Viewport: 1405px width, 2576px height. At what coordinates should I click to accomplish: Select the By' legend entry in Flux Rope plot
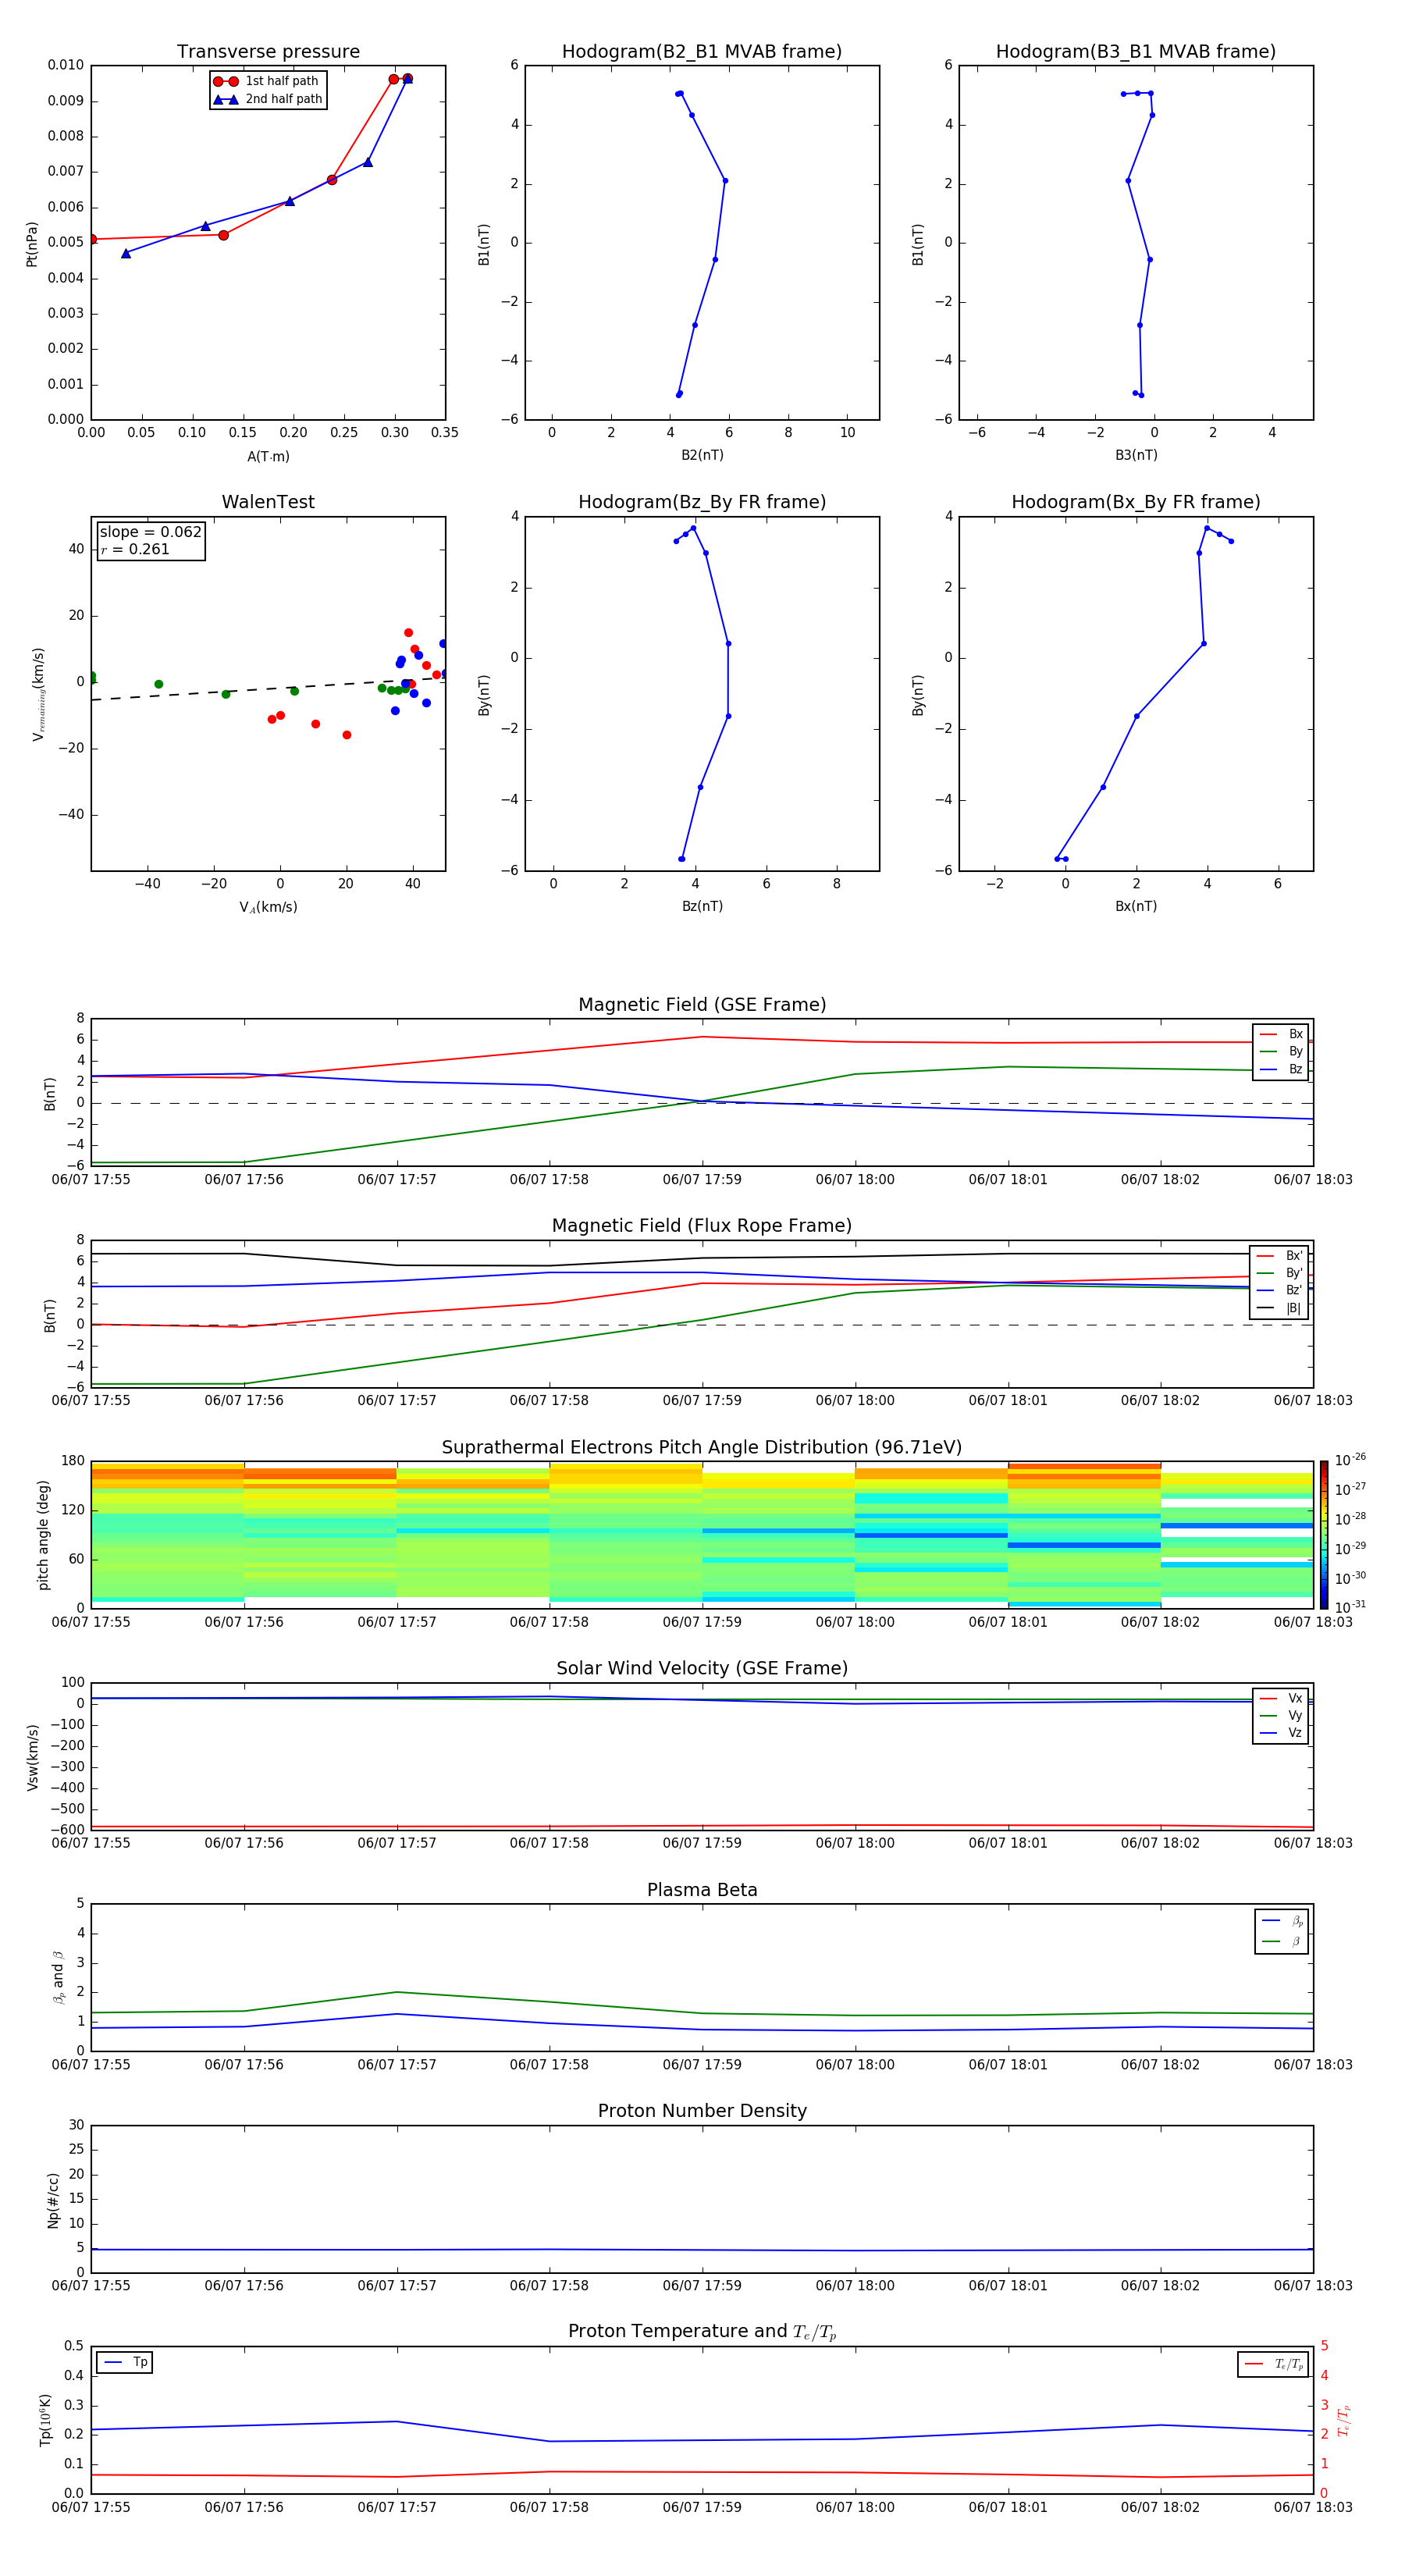(1280, 1273)
